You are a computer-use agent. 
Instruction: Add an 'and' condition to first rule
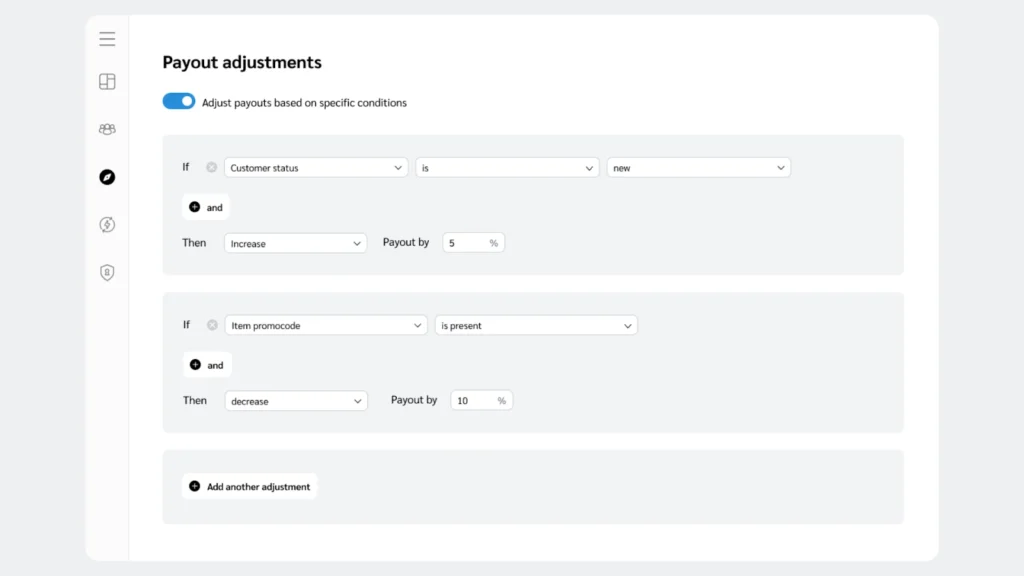205,207
